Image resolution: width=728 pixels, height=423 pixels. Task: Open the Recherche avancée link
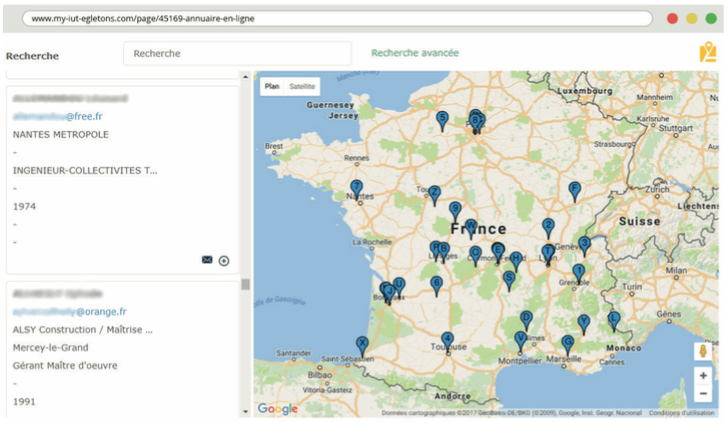coord(415,53)
